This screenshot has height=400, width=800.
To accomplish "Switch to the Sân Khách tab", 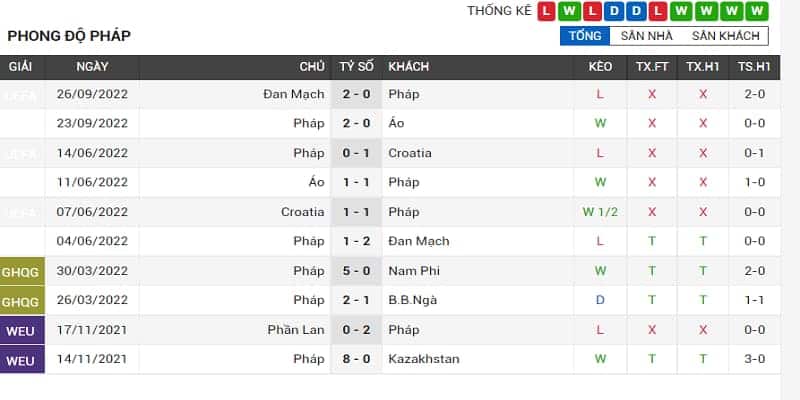I will coord(726,36).
